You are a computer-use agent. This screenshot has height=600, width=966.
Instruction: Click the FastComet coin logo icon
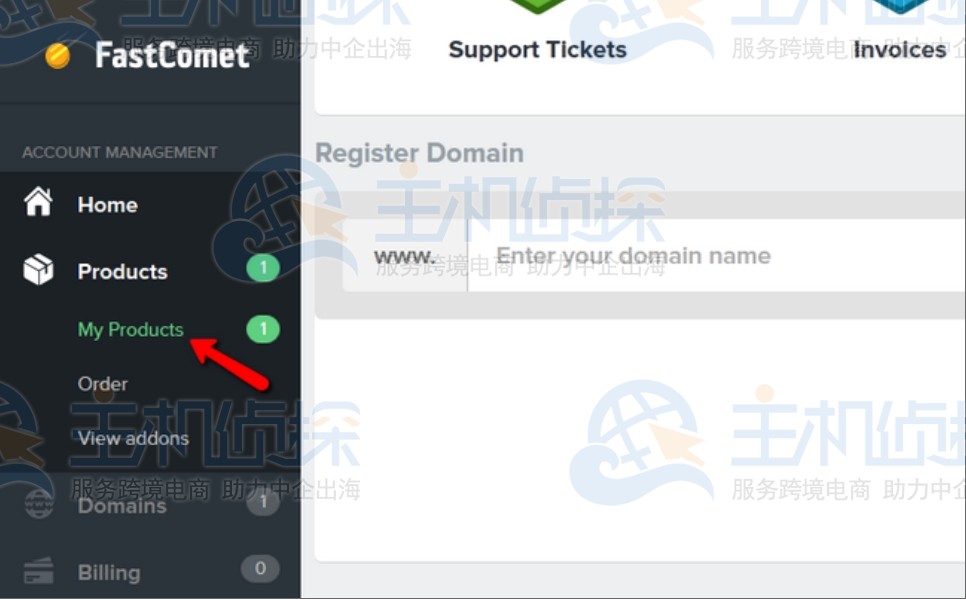[x=57, y=56]
